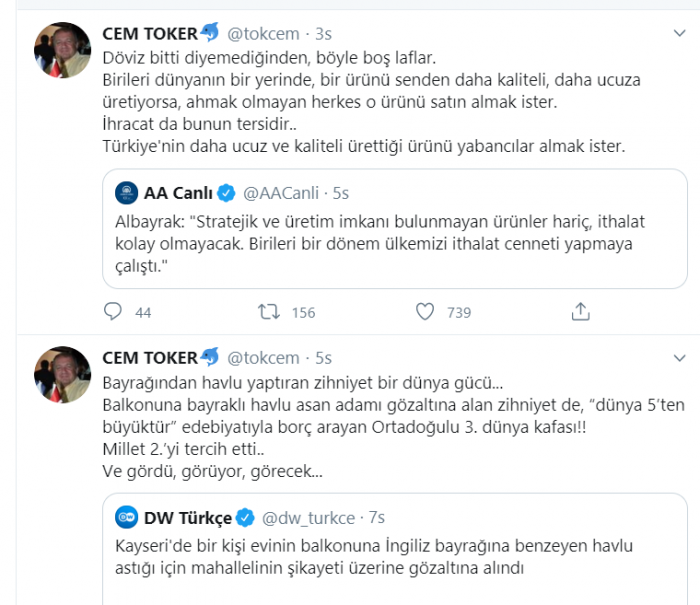
Task: Open AA Canlı account name link
Action: point(176,191)
